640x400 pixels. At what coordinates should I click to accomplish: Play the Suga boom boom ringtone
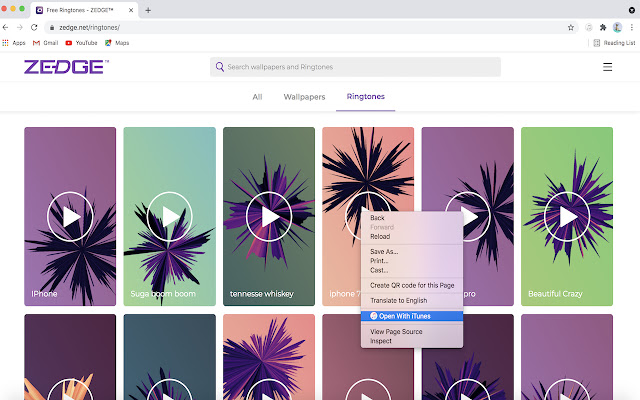pyautogui.click(x=169, y=215)
